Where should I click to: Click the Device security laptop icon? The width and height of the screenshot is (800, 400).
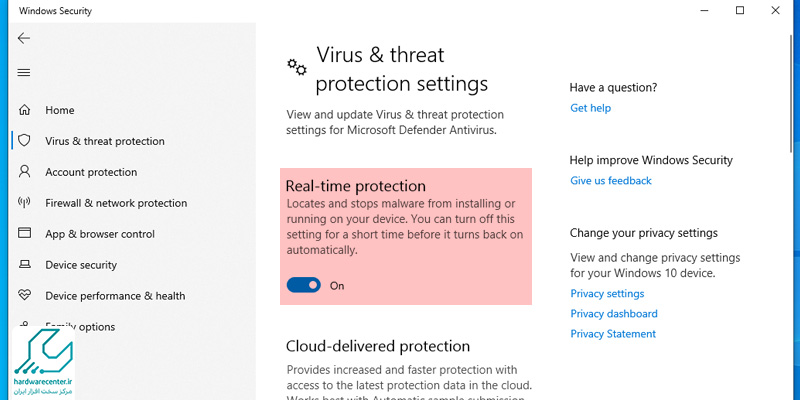[x=24, y=264]
